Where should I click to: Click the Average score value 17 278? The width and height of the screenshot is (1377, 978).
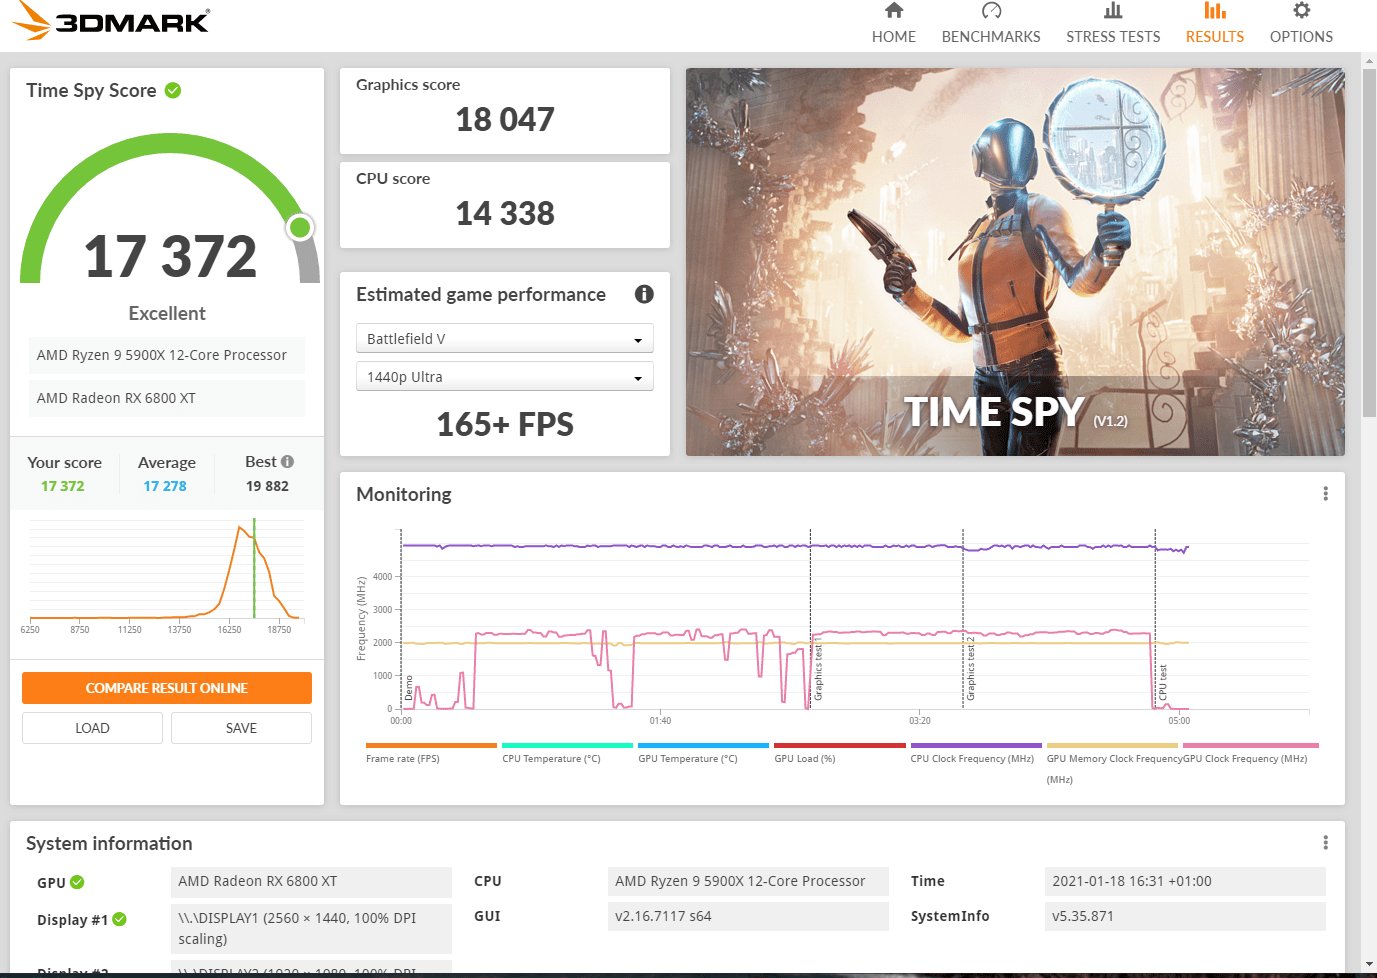(x=165, y=486)
